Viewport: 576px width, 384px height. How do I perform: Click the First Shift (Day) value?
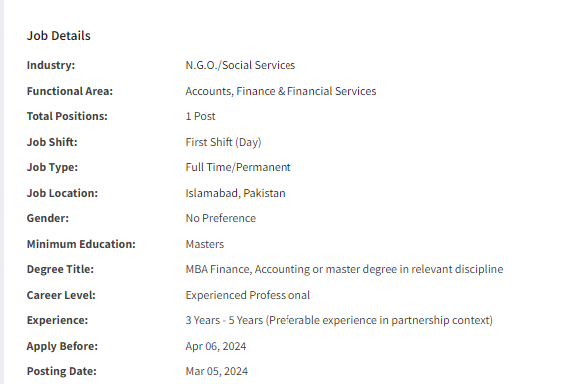[x=223, y=142]
